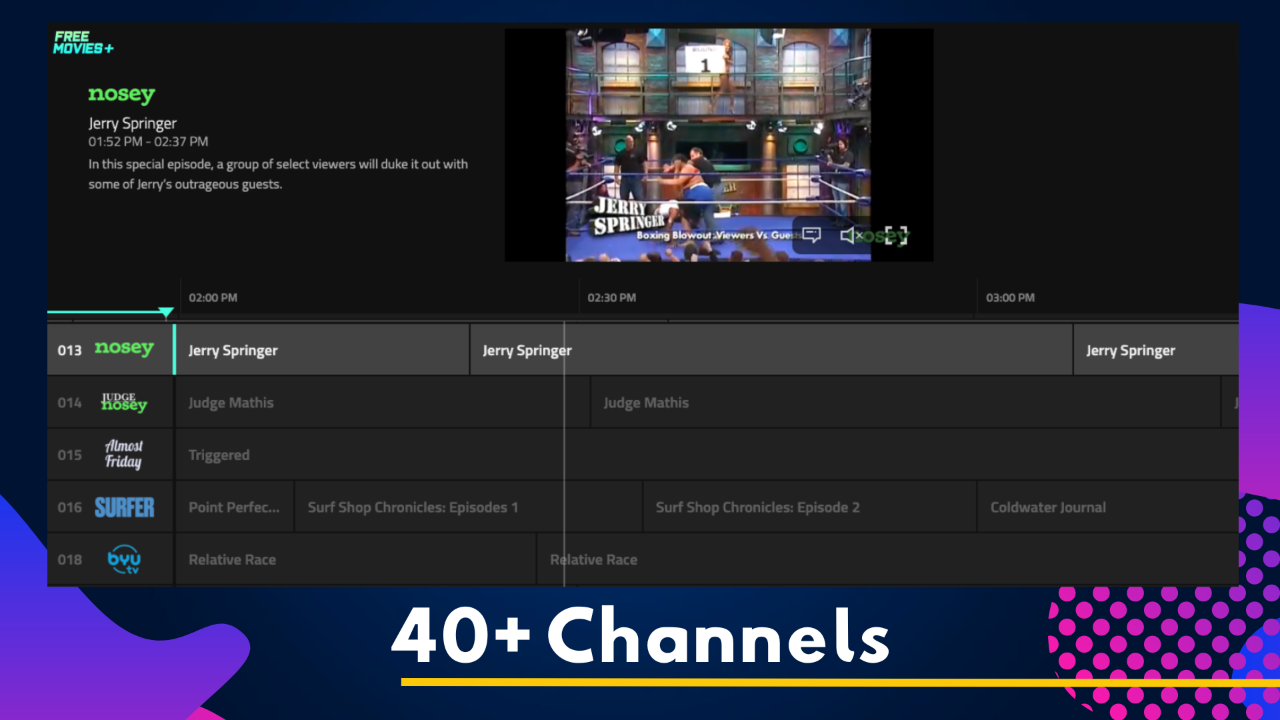Viewport: 1280px width, 720px height.
Task: Toggle fullscreen view of the stream
Action: [897, 233]
